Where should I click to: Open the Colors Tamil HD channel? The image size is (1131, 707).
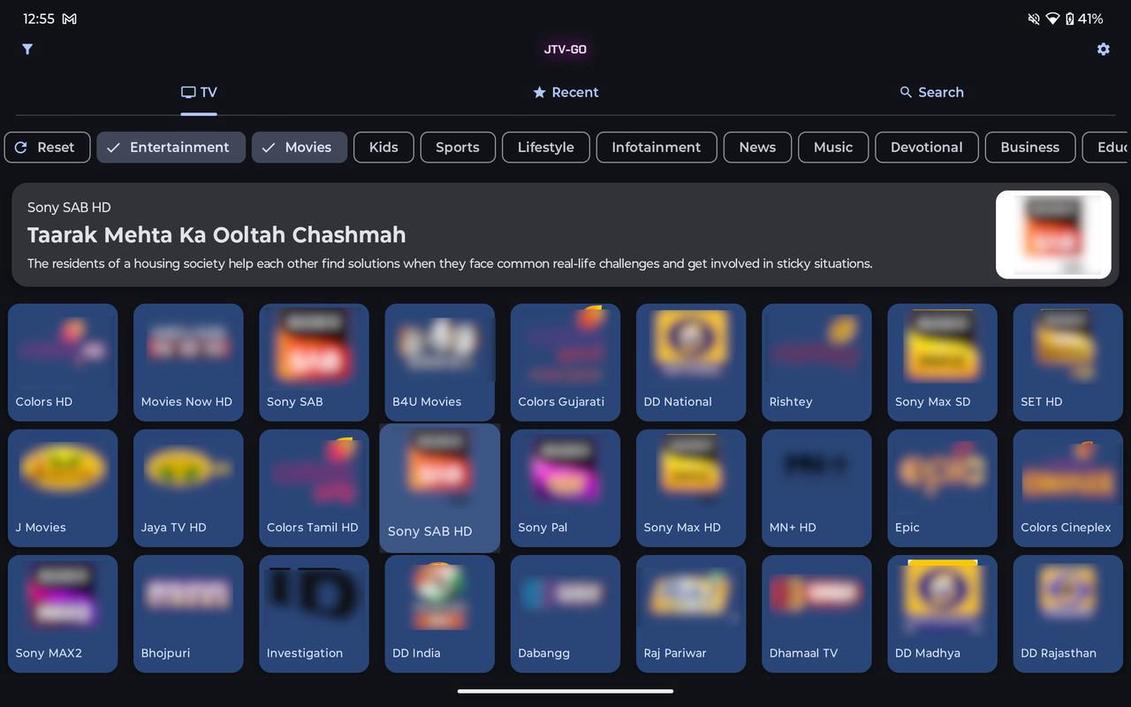point(314,488)
